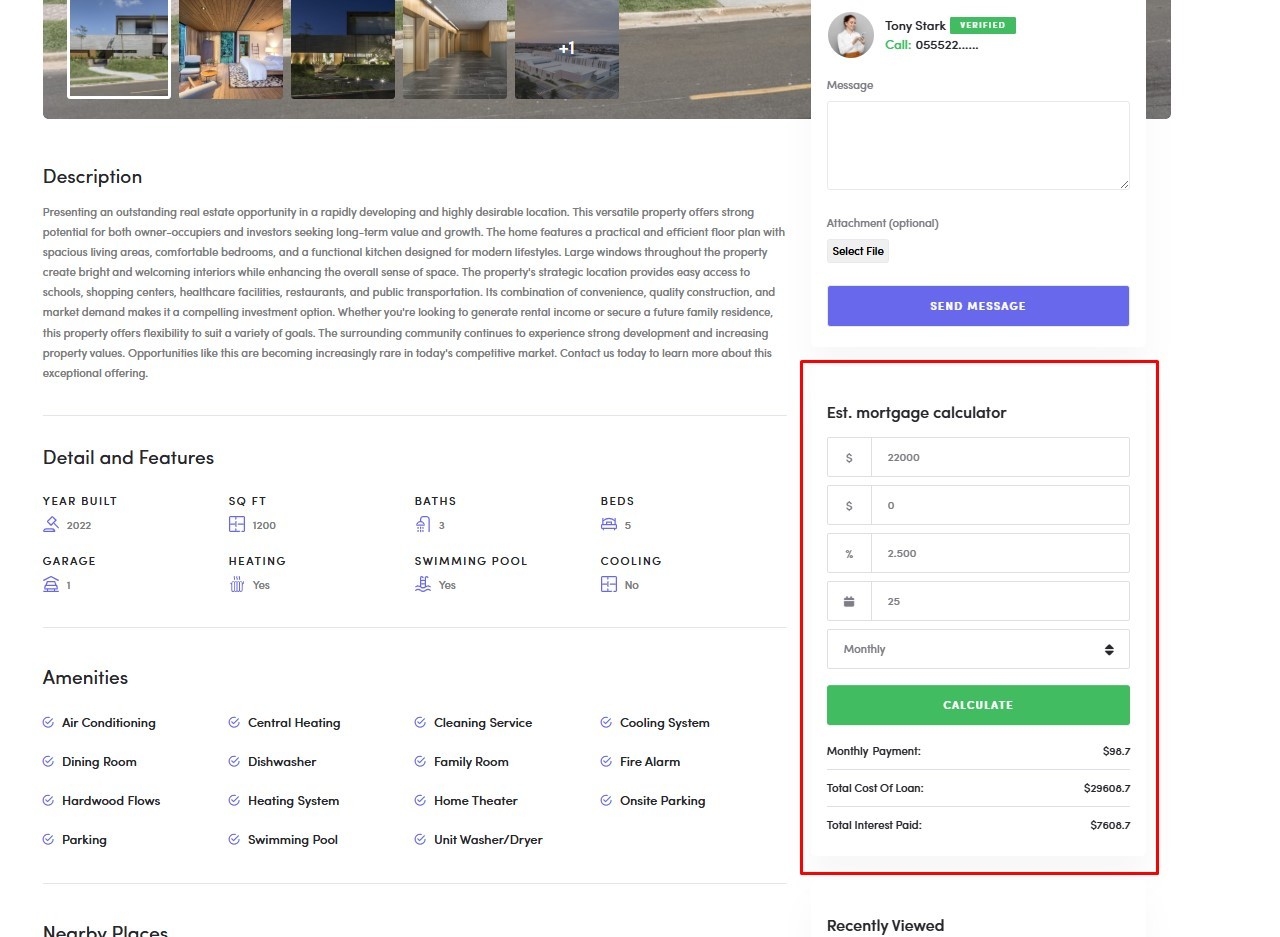Image resolution: width=1280 pixels, height=937 pixels.
Task: Click the Sq Ft floor plan icon
Action: pos(237,524)
